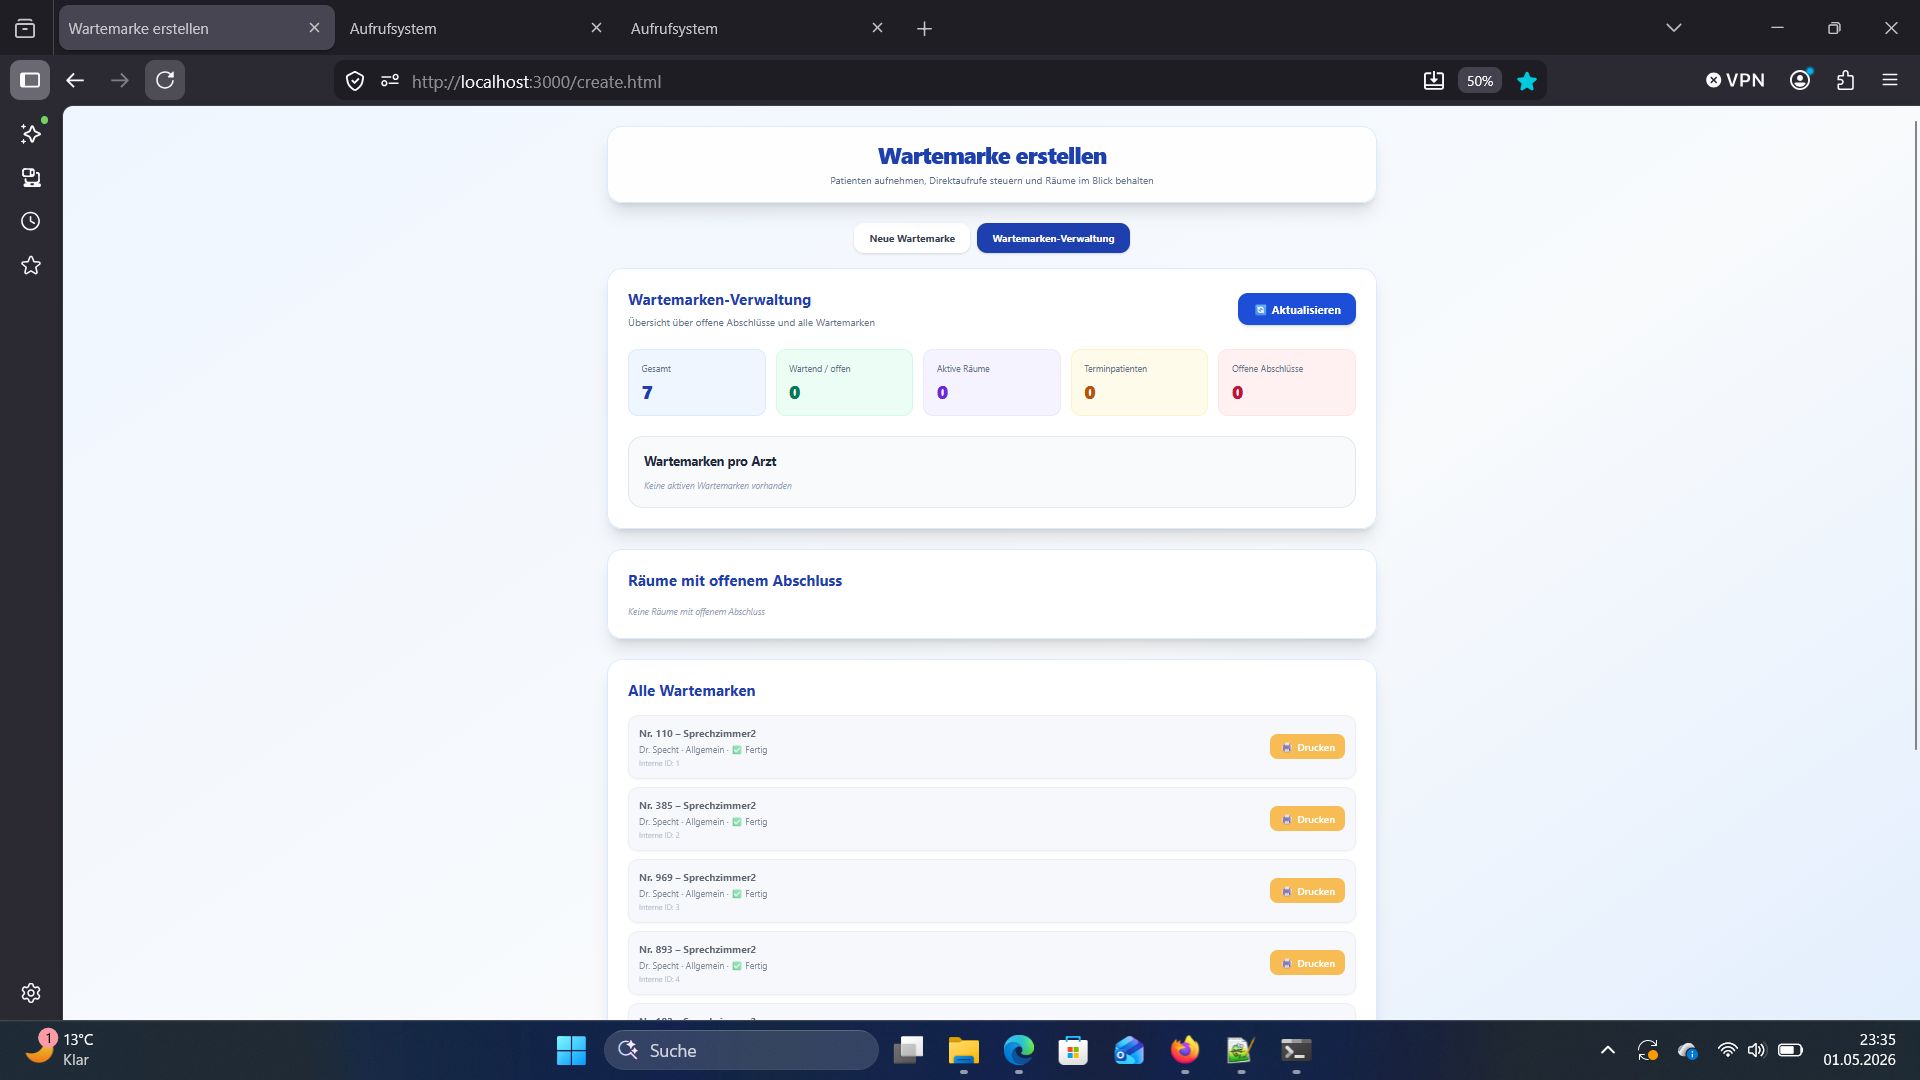Open the account profile icon

pos(1801,80)
